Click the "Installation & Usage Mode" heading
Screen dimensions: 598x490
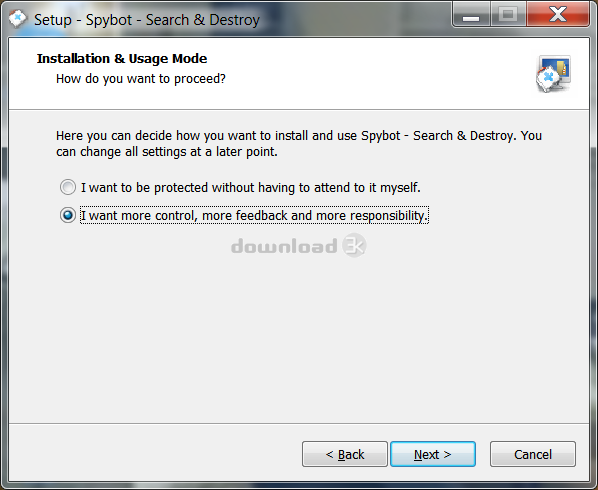click(122, 59)
